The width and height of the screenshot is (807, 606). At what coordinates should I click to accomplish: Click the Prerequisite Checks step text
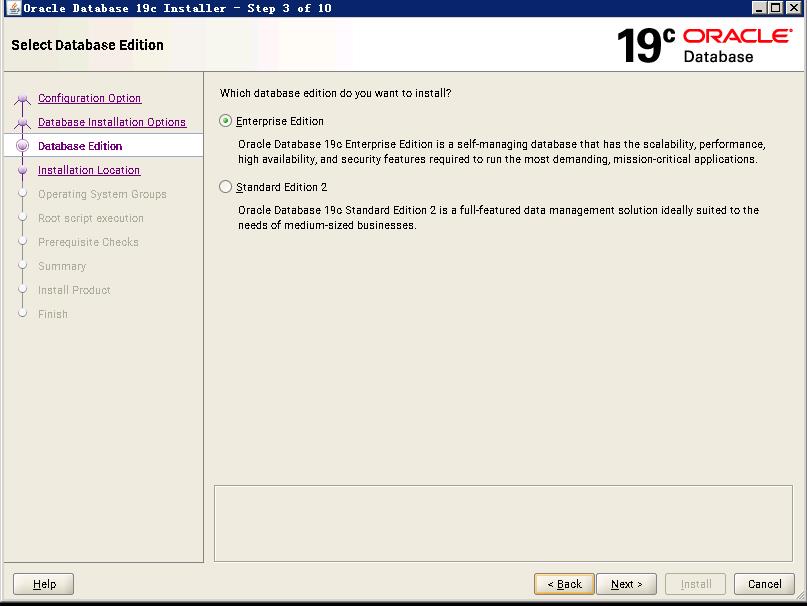pyautogui.click(x=88, y=242)
